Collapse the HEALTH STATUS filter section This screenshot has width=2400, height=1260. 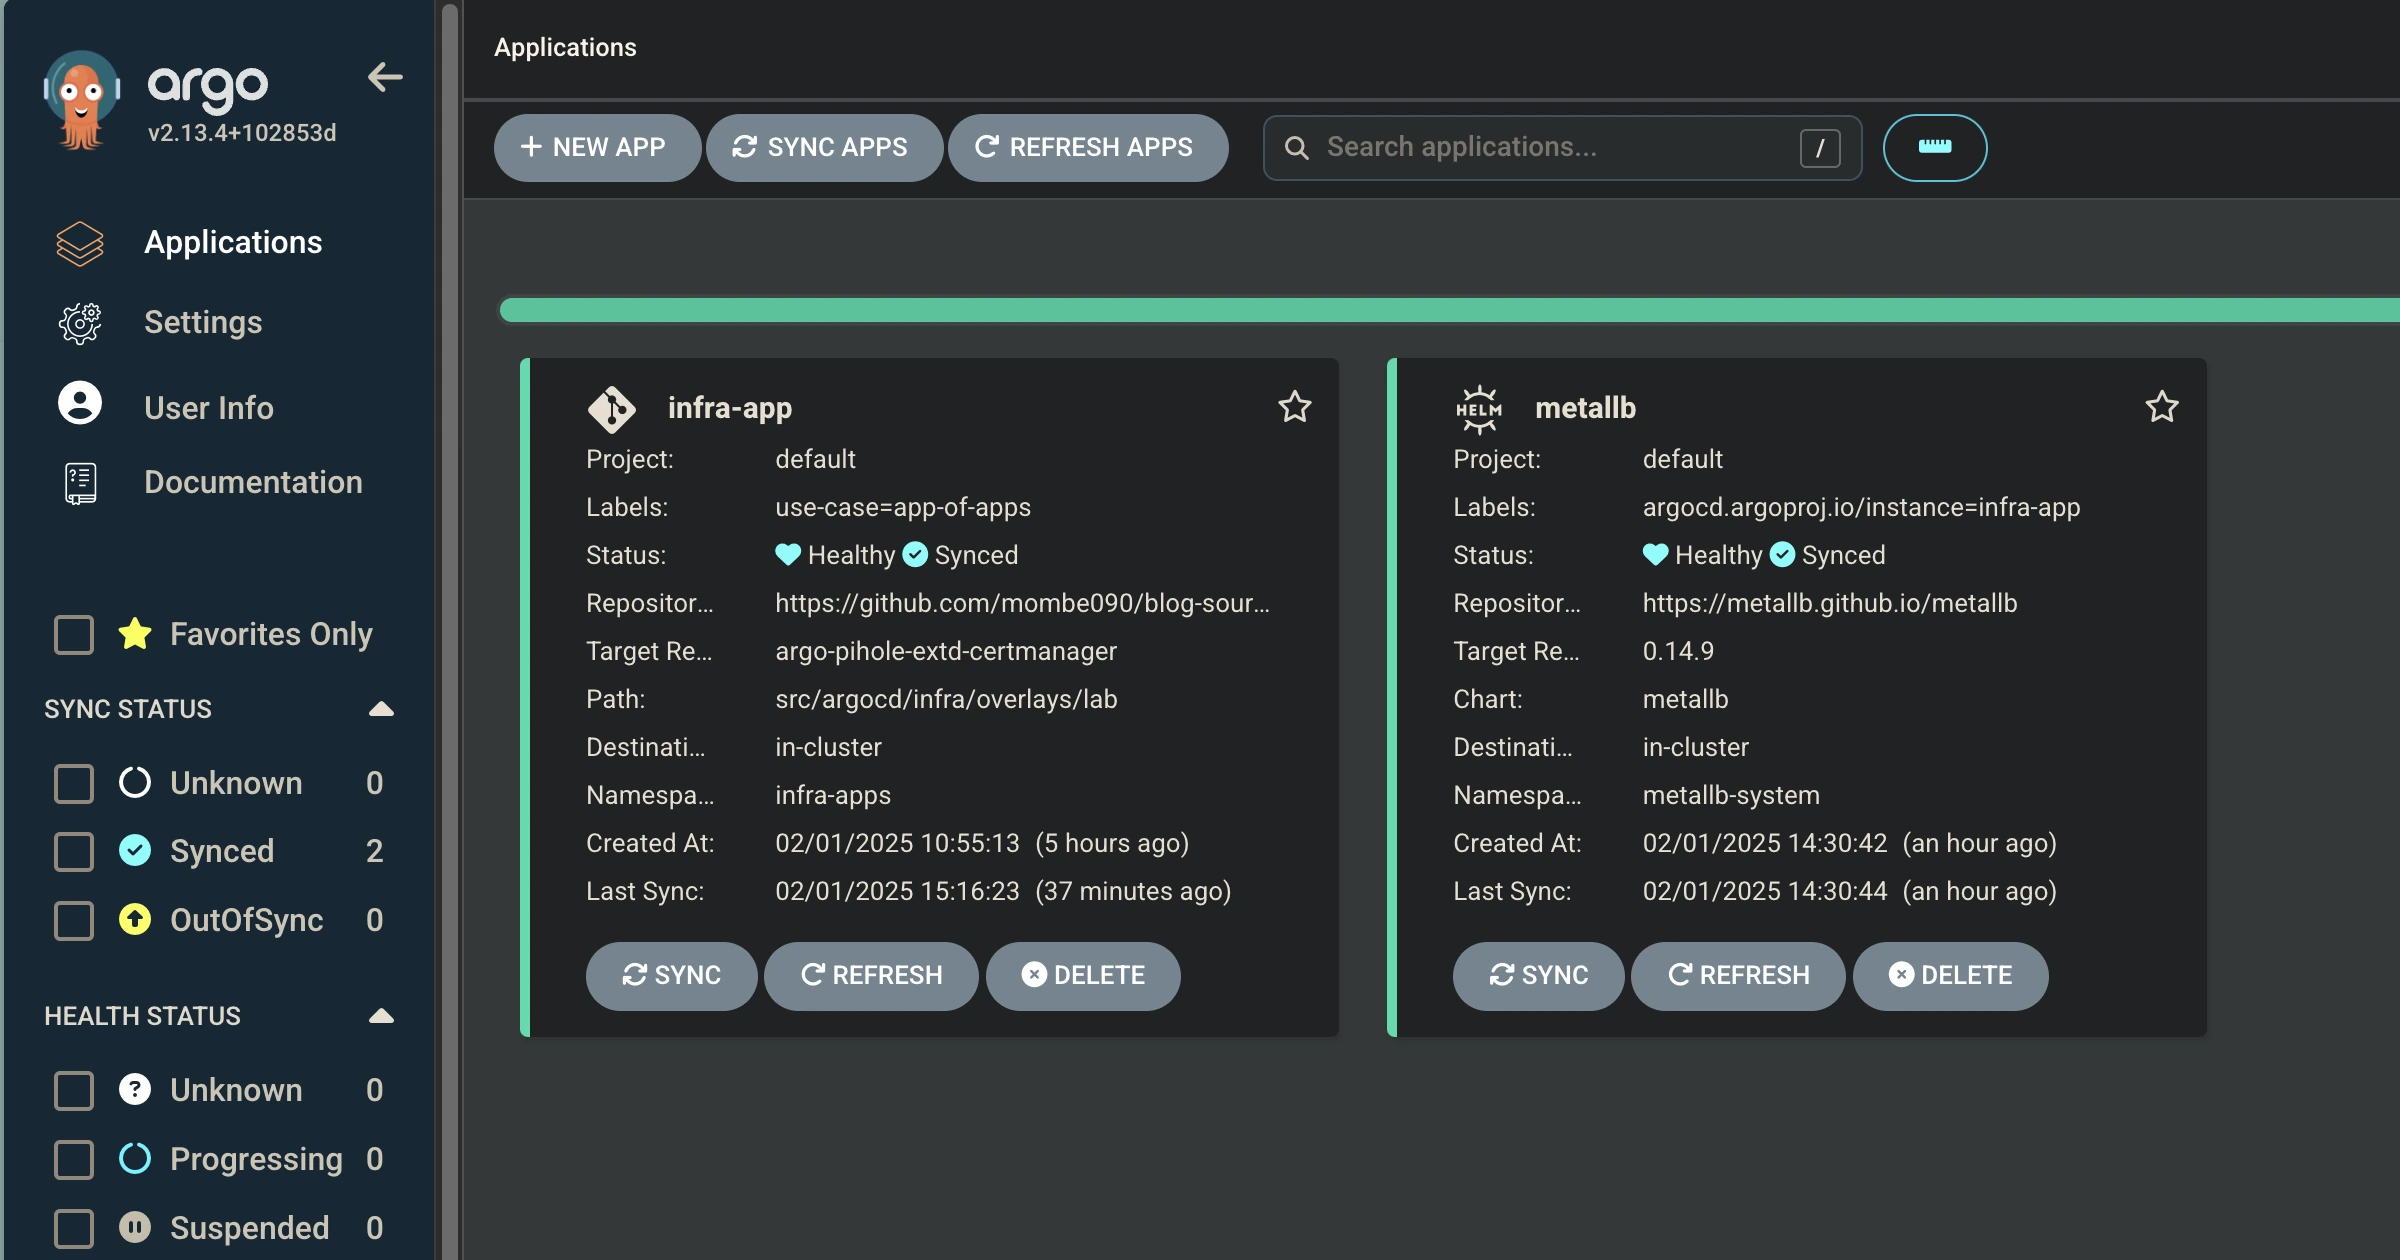(381, 1016)
